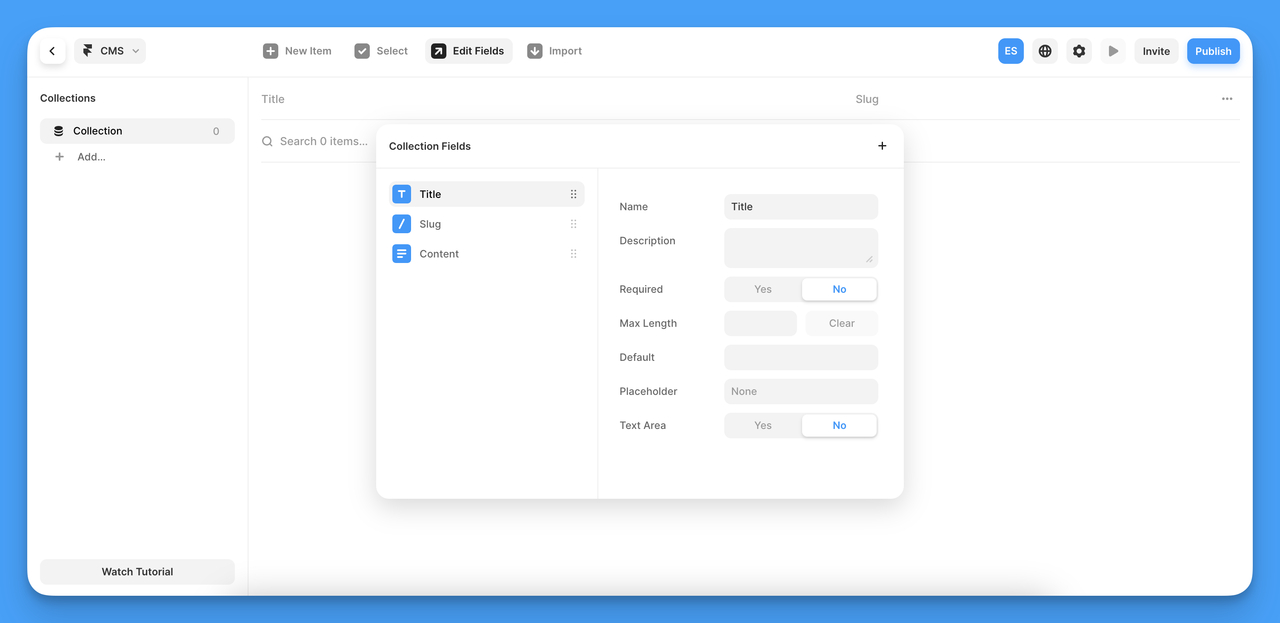Select the Title field row
This screenshot has width=1280, height=623.
click(x=487, y=194)
